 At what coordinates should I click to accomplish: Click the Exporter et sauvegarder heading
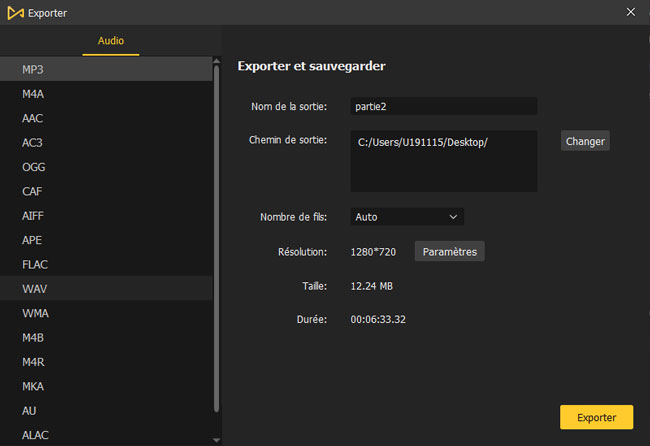click(311, 66)
